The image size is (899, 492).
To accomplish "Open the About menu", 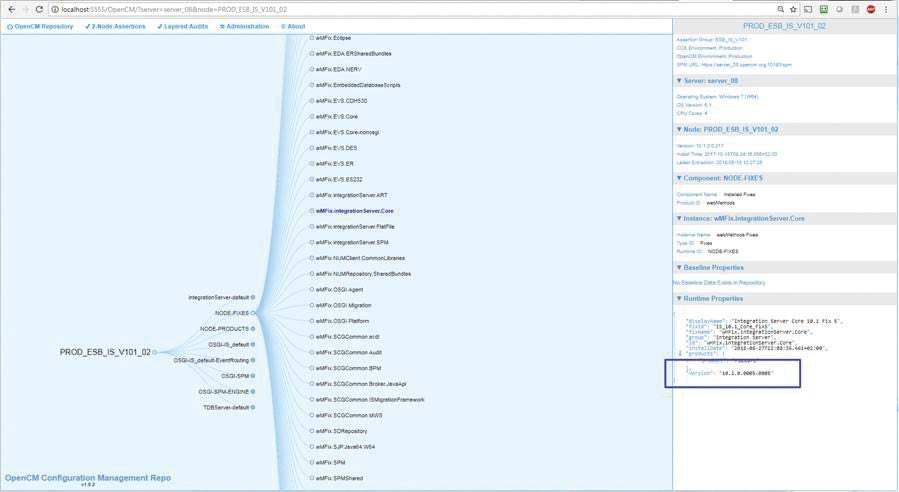I will click(x=293, y=26).
